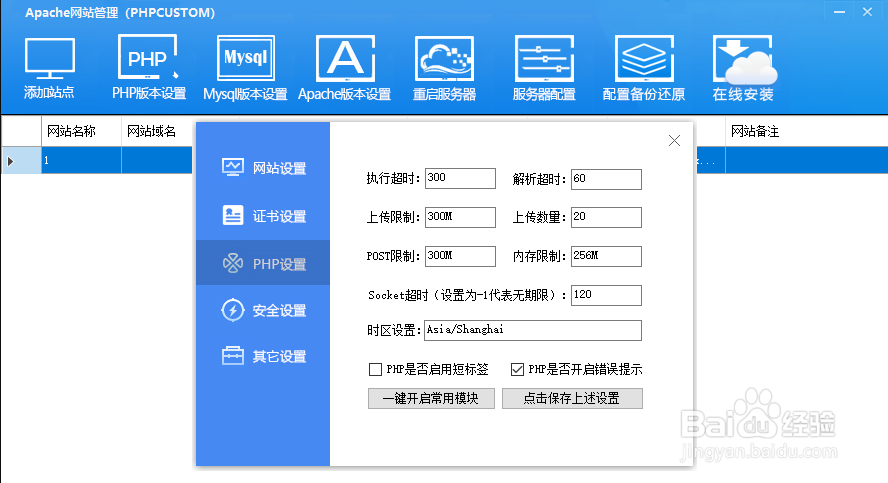Viewport: 888px width, 483px height.
Task: Focus the POST限制 input field
Action: [460, 257]
